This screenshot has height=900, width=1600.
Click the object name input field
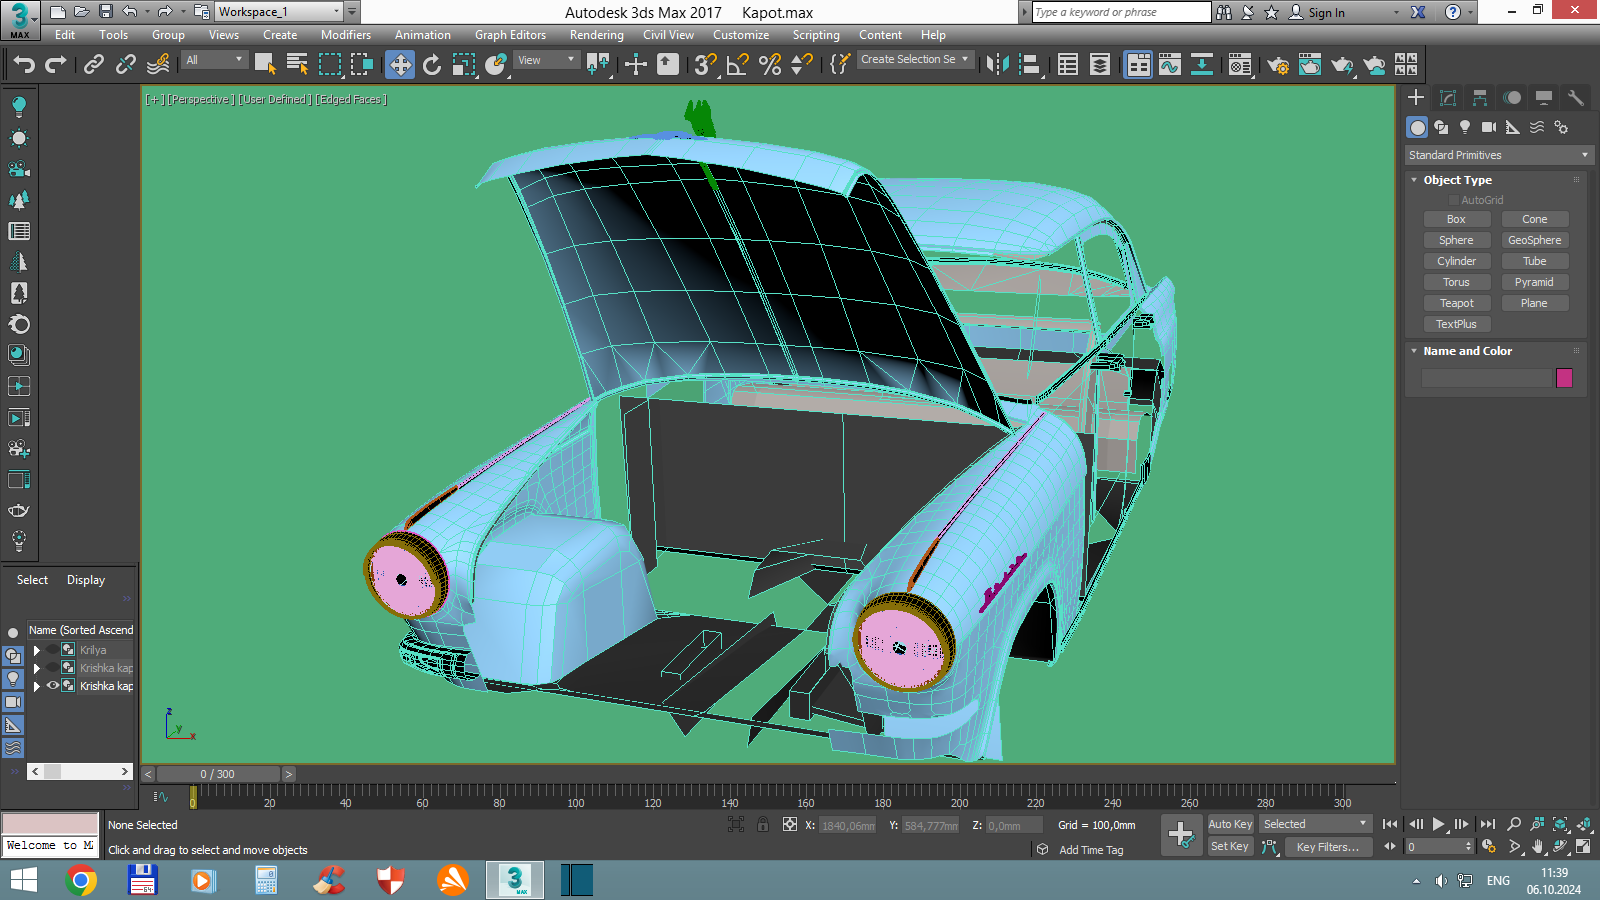click(x=1487, y=378)
